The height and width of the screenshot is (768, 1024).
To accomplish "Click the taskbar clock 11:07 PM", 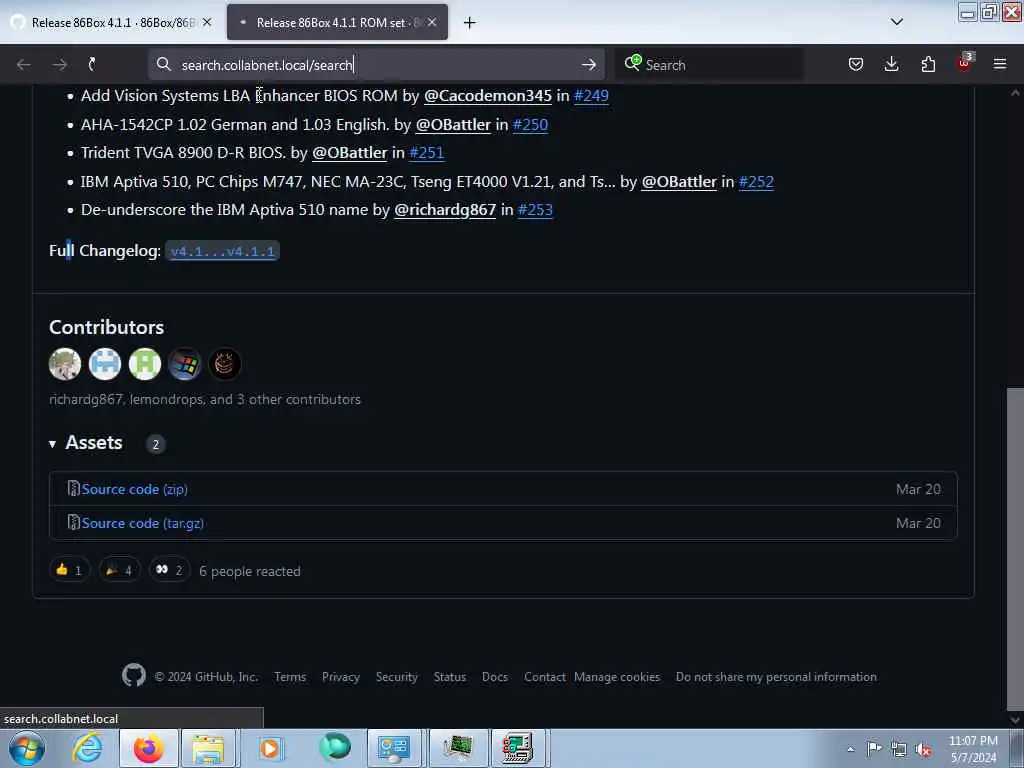I will pos(973,749).
